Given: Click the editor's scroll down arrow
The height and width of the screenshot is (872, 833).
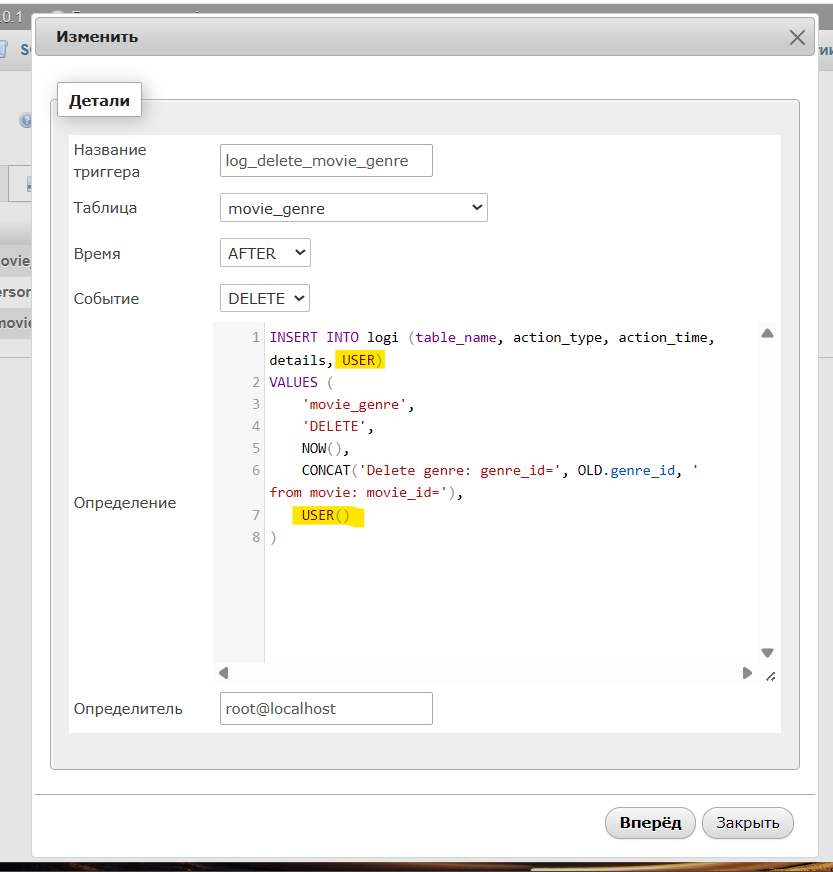Looking at the screenshot, I should [x=767, y=652].
